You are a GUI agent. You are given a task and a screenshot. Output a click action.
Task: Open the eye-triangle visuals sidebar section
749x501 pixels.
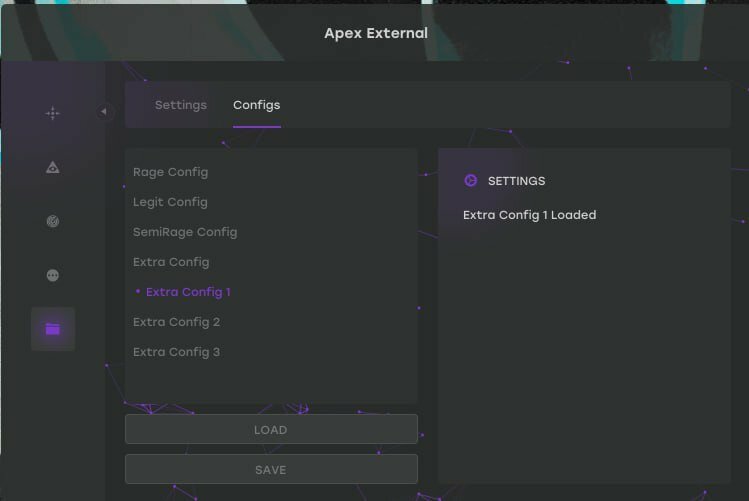(x=53, y=168)
